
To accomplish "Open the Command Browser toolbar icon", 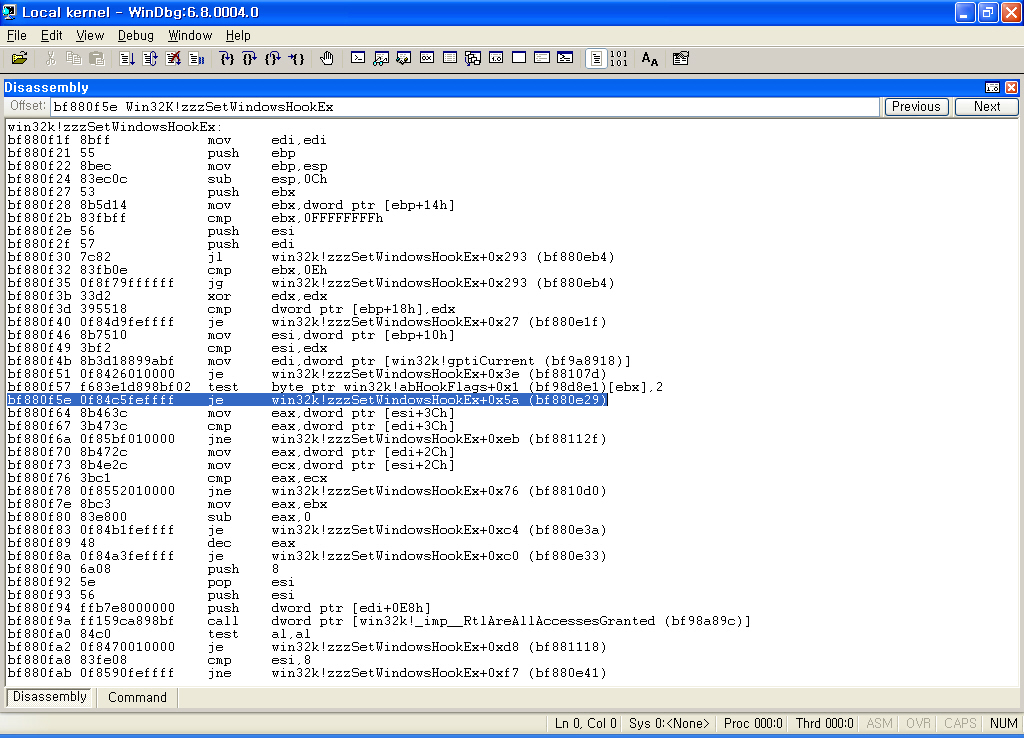I will coord(566,58).
